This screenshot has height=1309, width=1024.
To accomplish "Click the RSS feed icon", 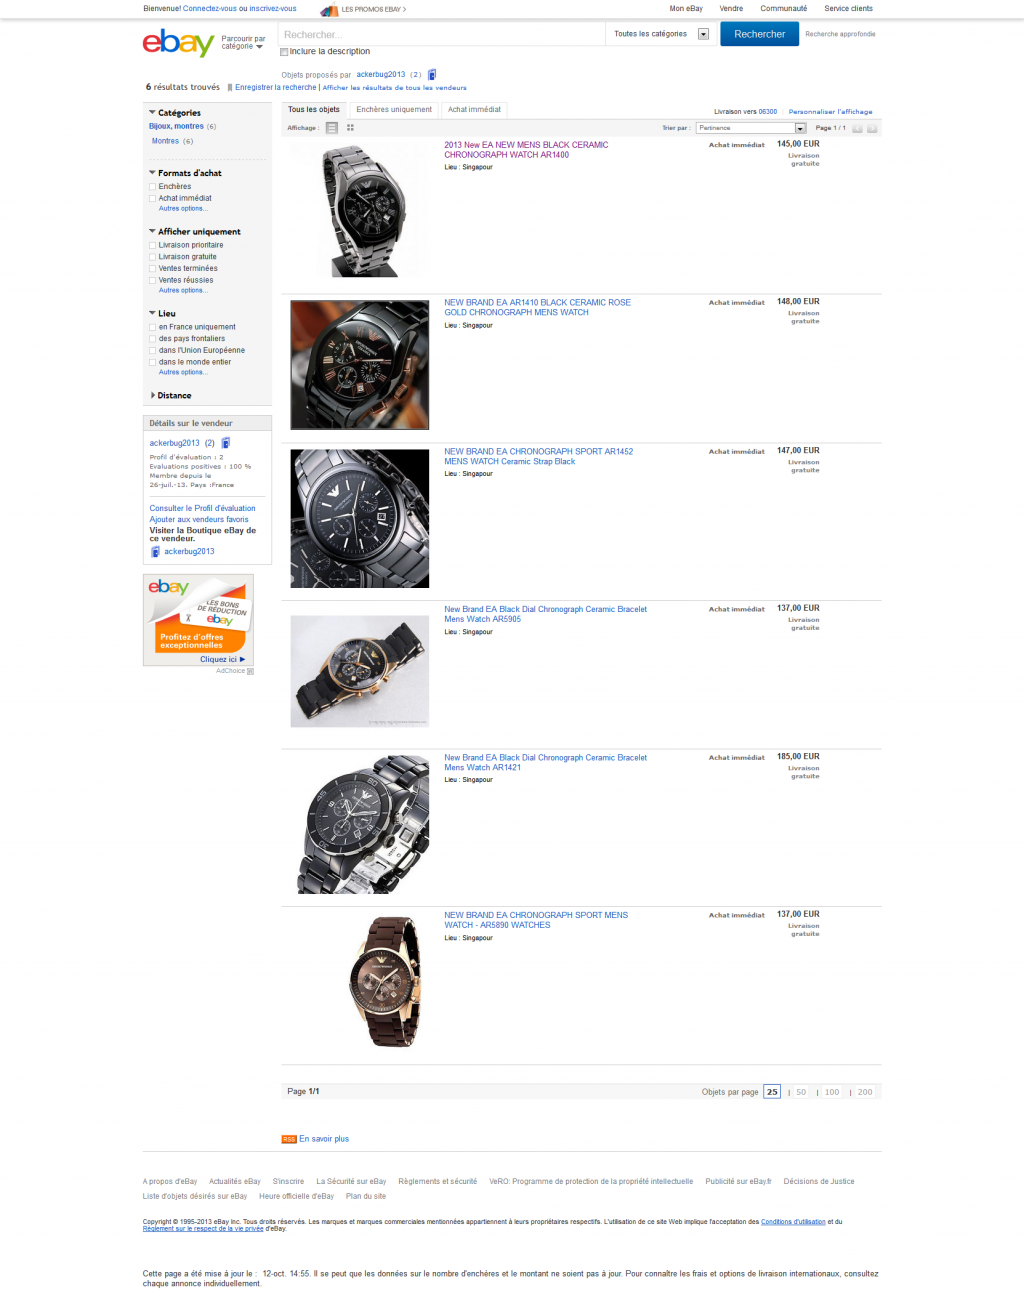I will 289,1139.
